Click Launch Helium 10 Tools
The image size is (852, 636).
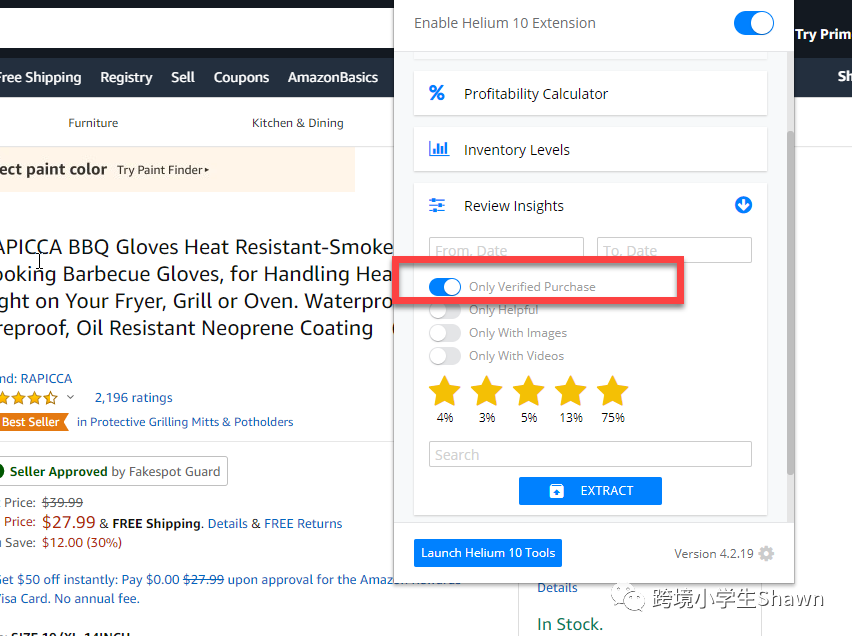click(x=487, y=552)
